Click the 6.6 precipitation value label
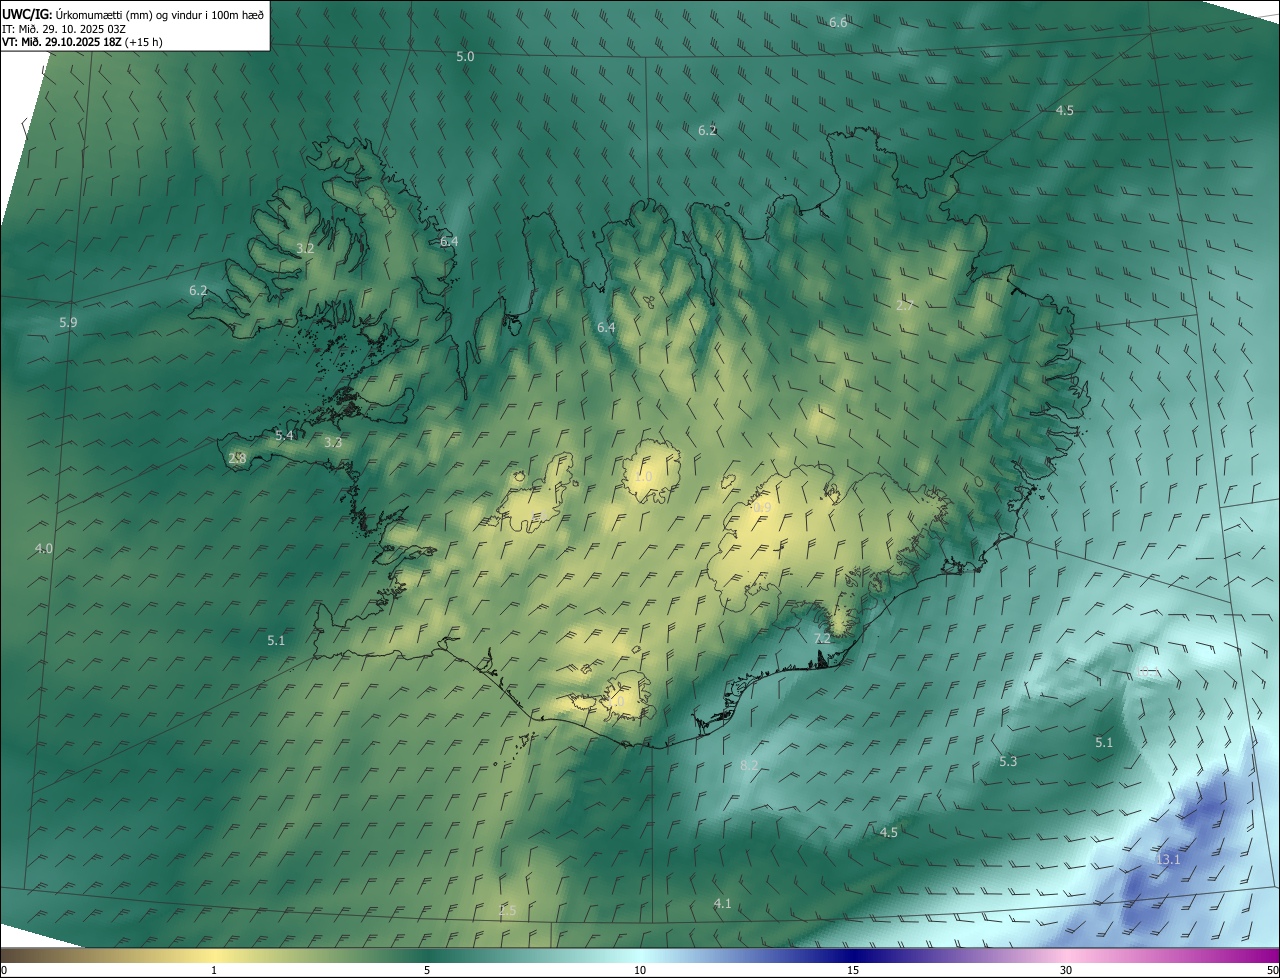The width and height of the screenshot is (1280, 978). tap(838, 22)
